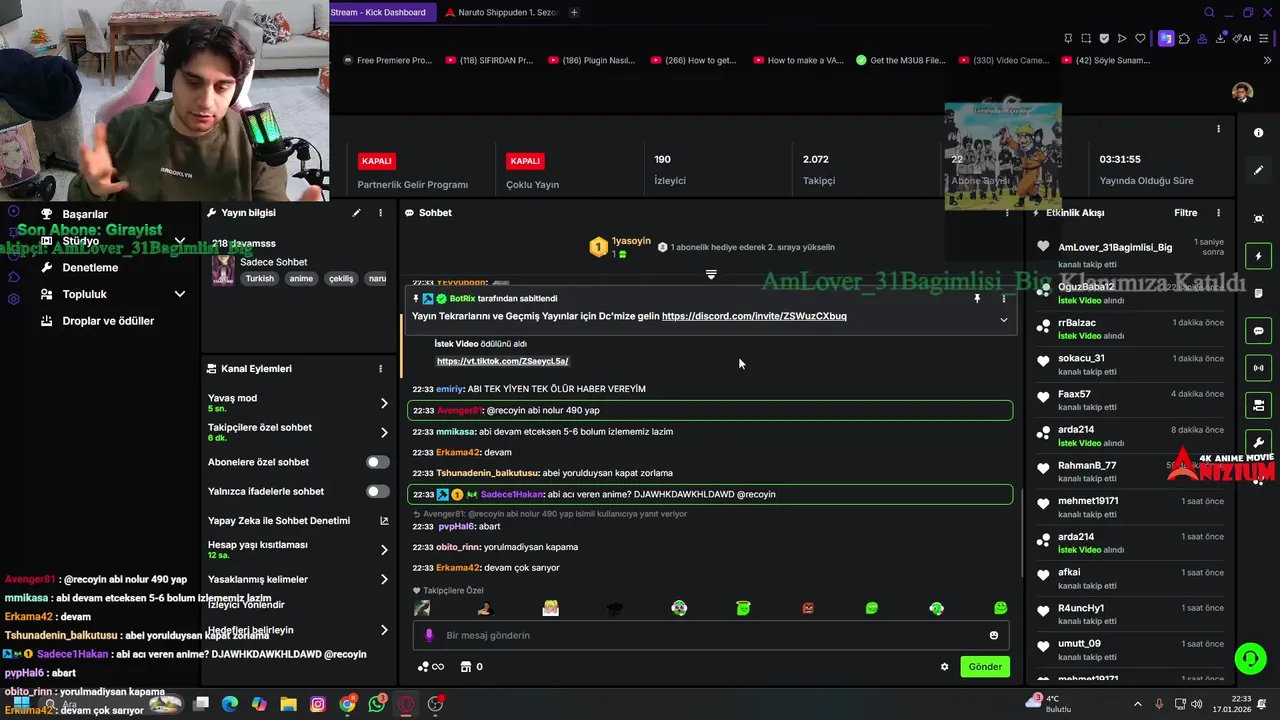1280x720 pixels.
Task: Click the green support headset bubble
Action: coord(1250,658)
